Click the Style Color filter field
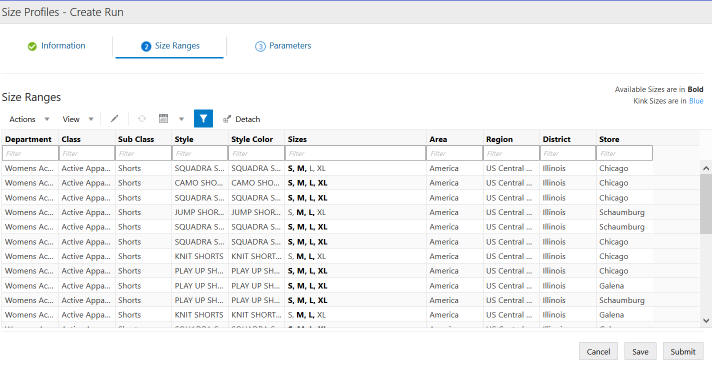 (257, 154)
